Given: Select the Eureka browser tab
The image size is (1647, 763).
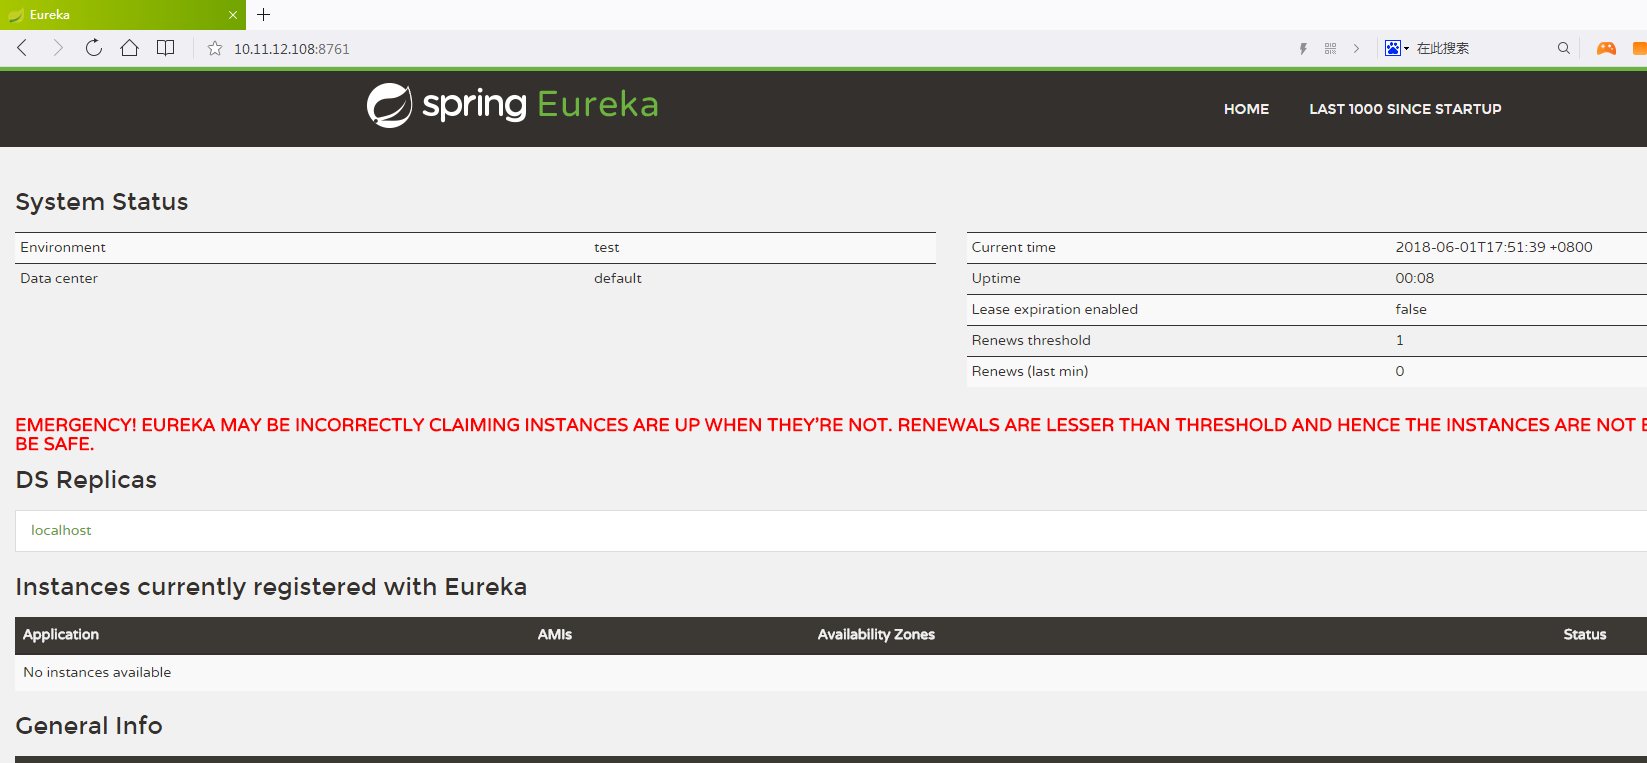Looking at the screenshot, I should 123,15.
